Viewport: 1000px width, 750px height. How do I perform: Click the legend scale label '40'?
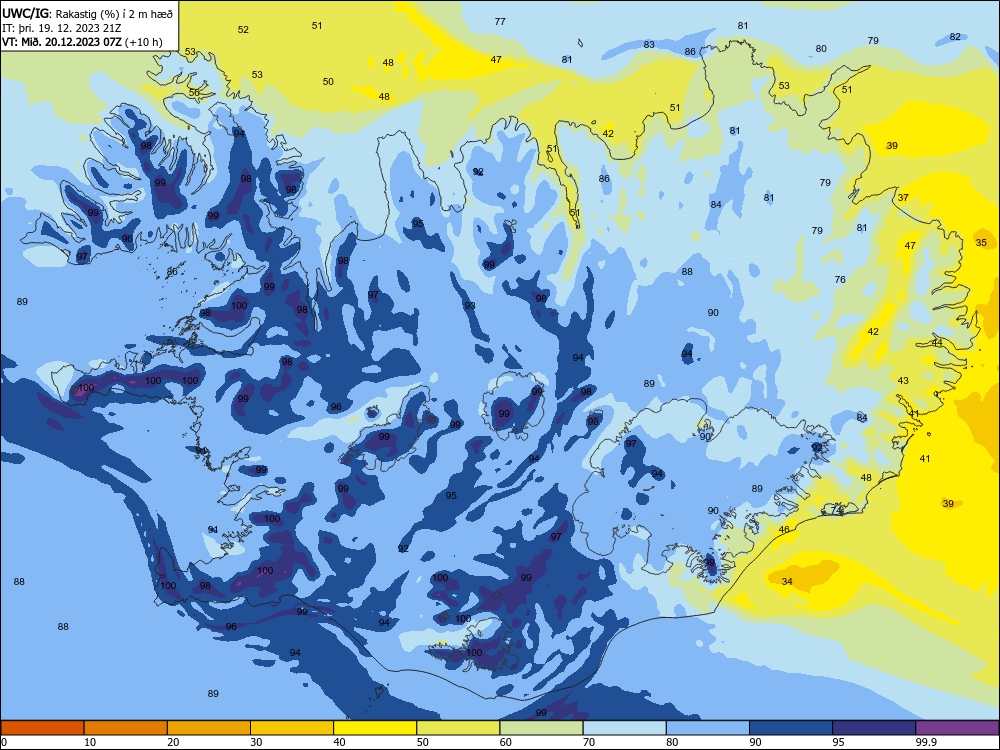(x=339, y=742)
